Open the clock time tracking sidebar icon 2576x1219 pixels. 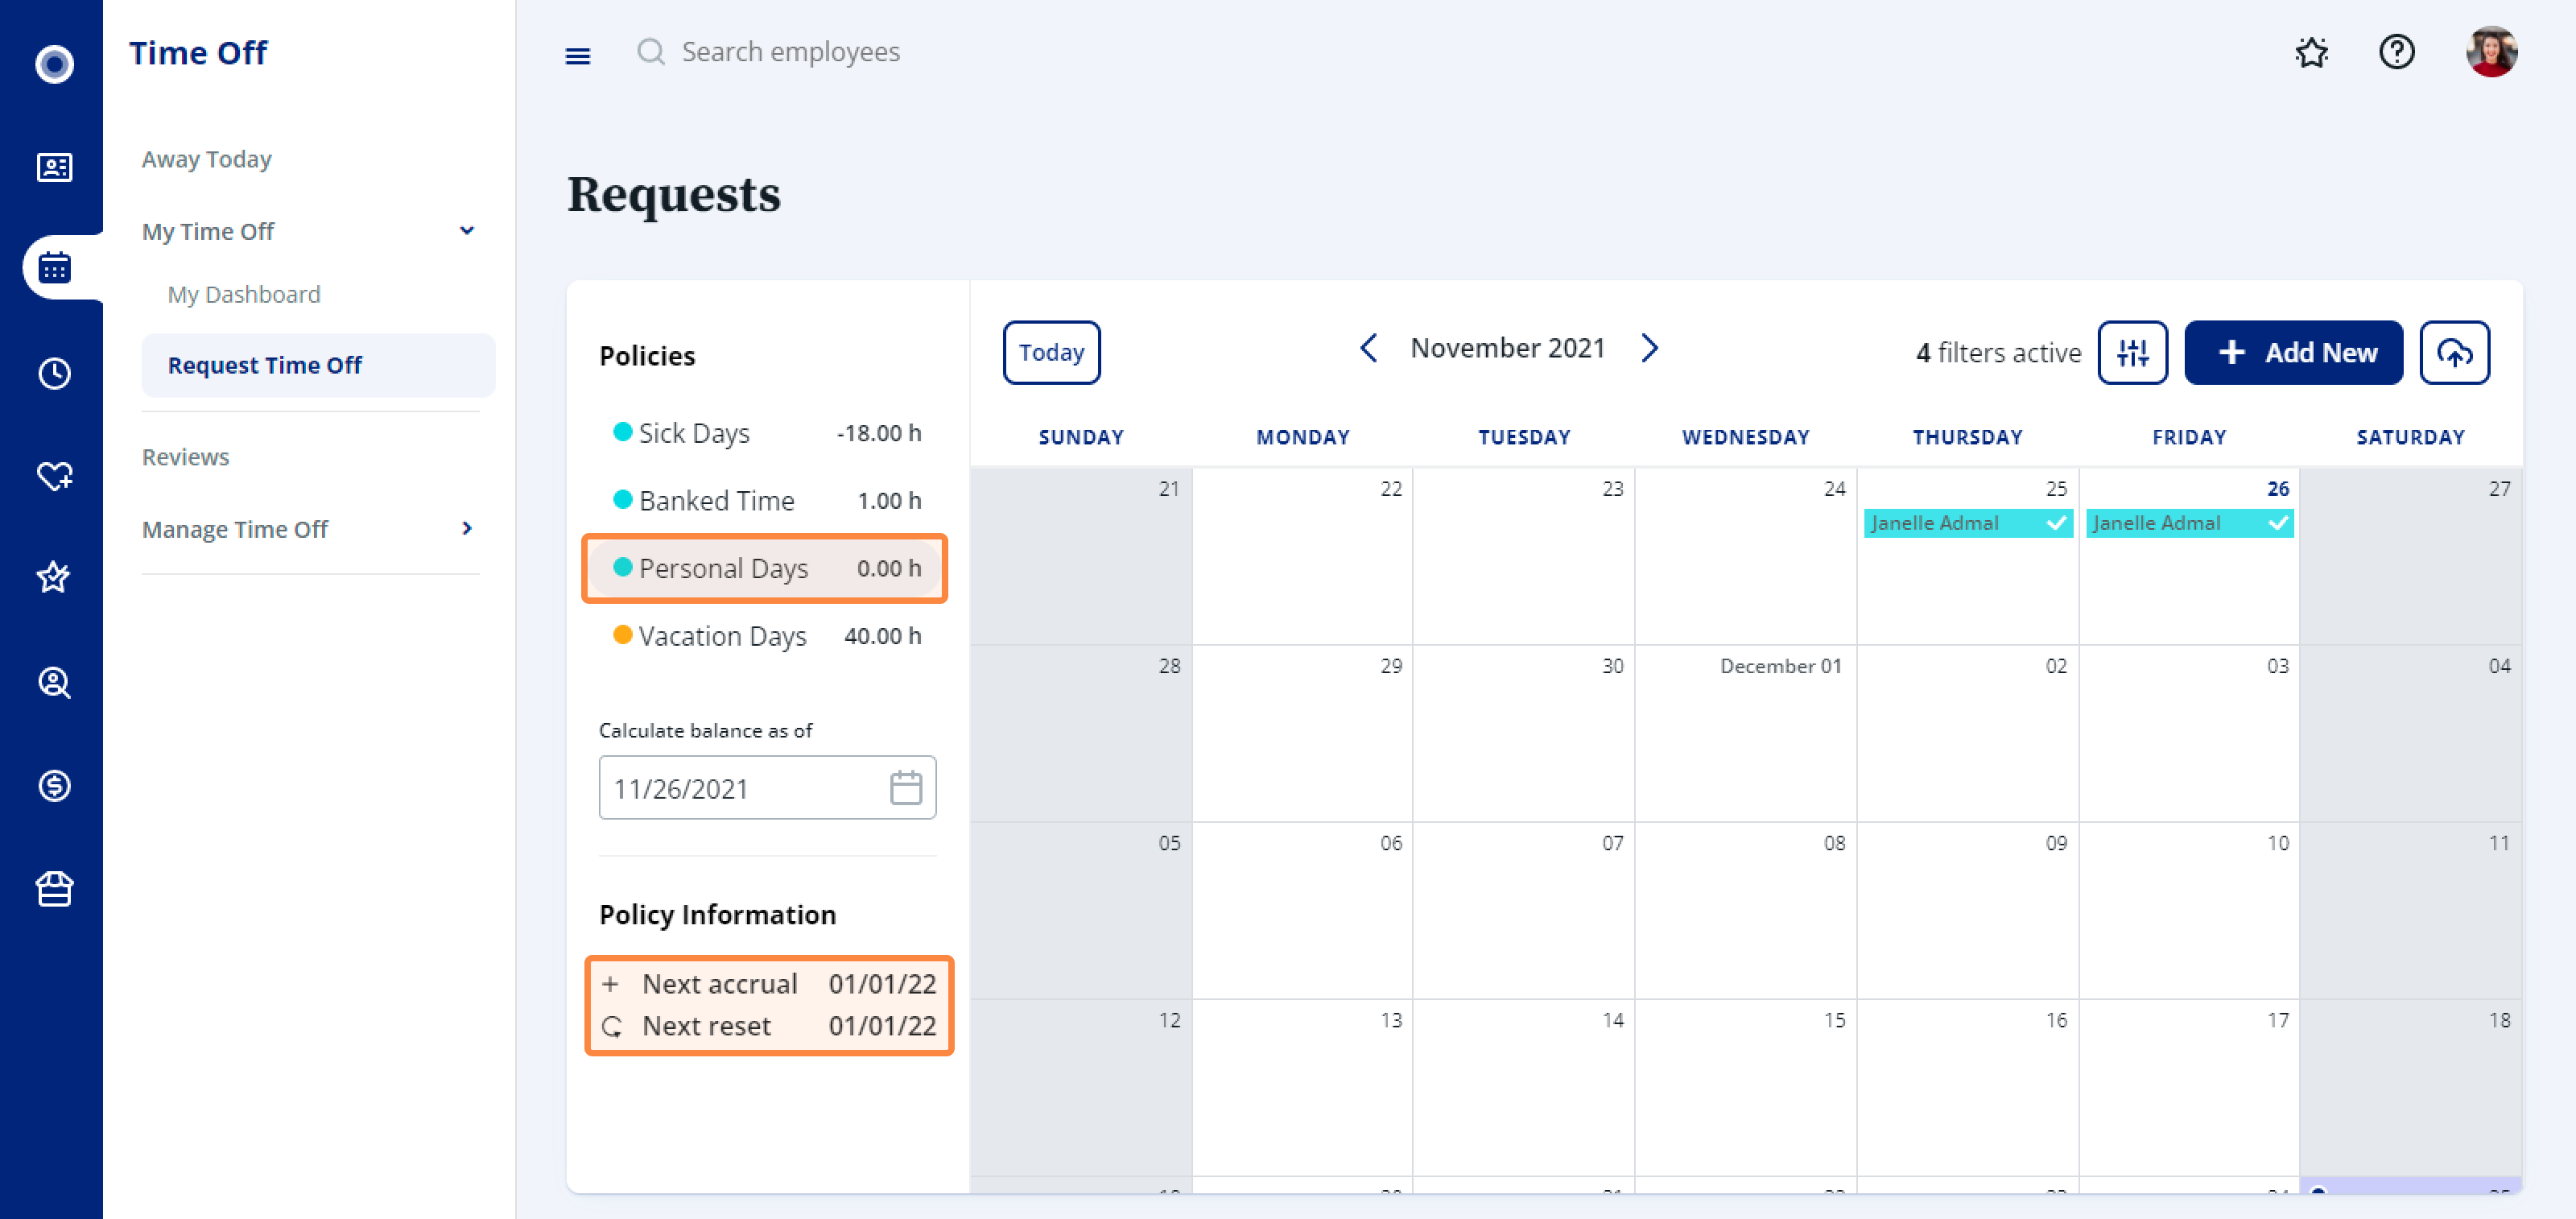coord(54,373)
